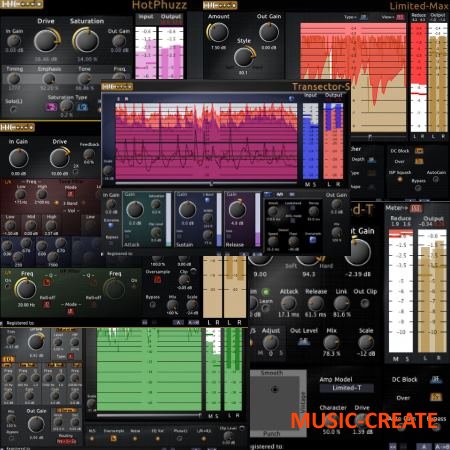Click the Feedback knob showing 60%

89,154
